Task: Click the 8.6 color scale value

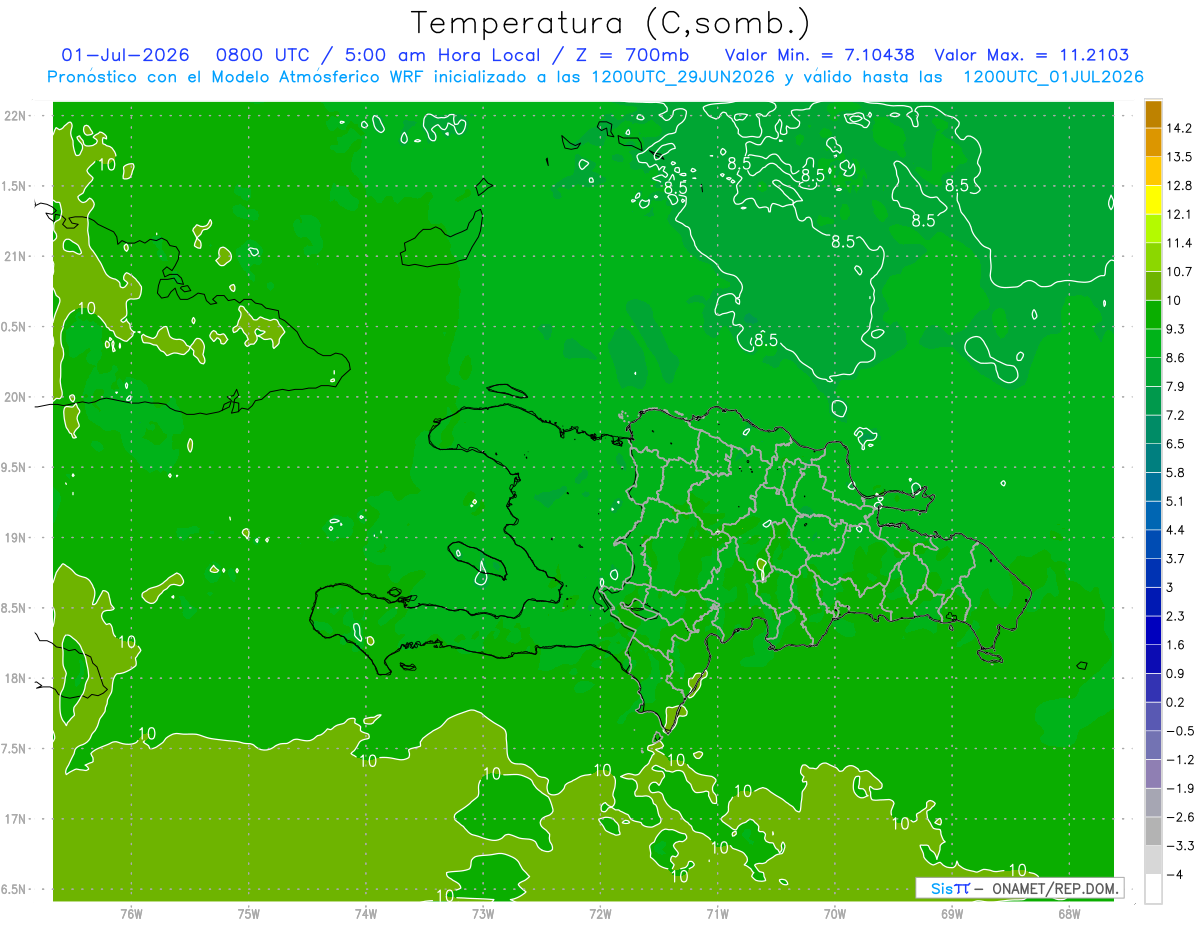Action: coord(1176,358)
